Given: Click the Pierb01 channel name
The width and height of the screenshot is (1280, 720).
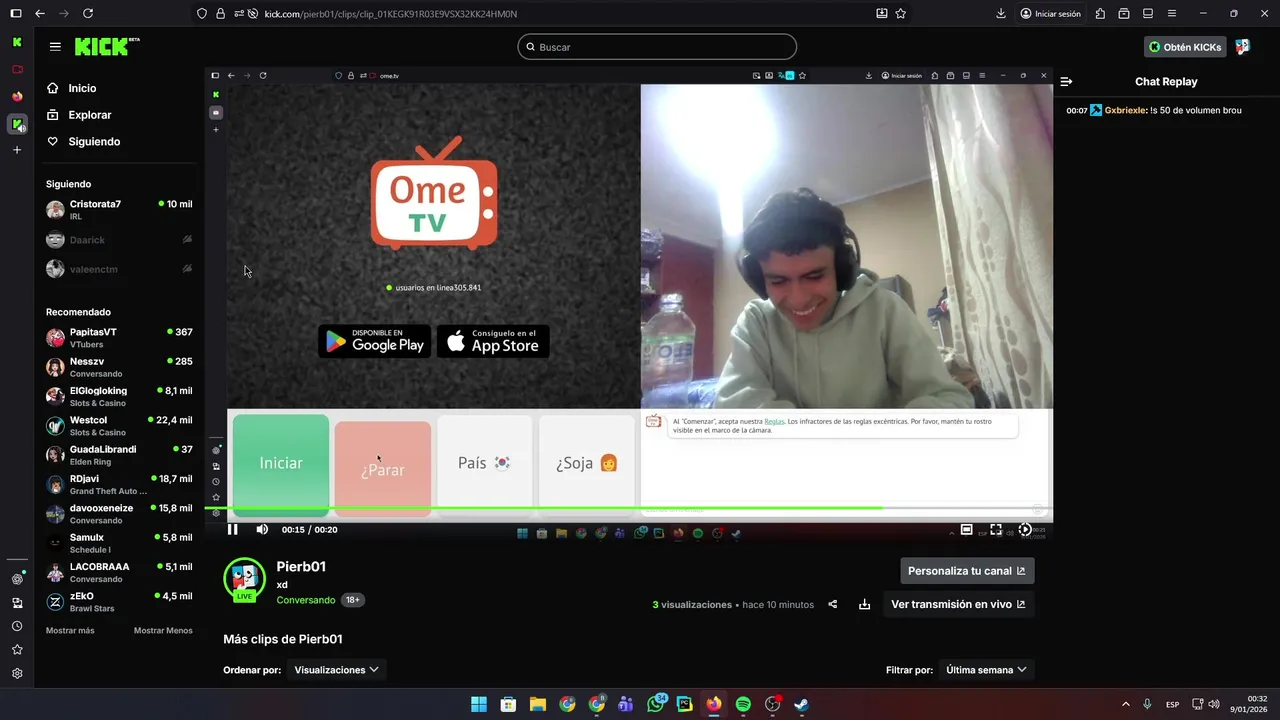Looking at the screenshot, I should pyautogui.click(x=301, y=567).
